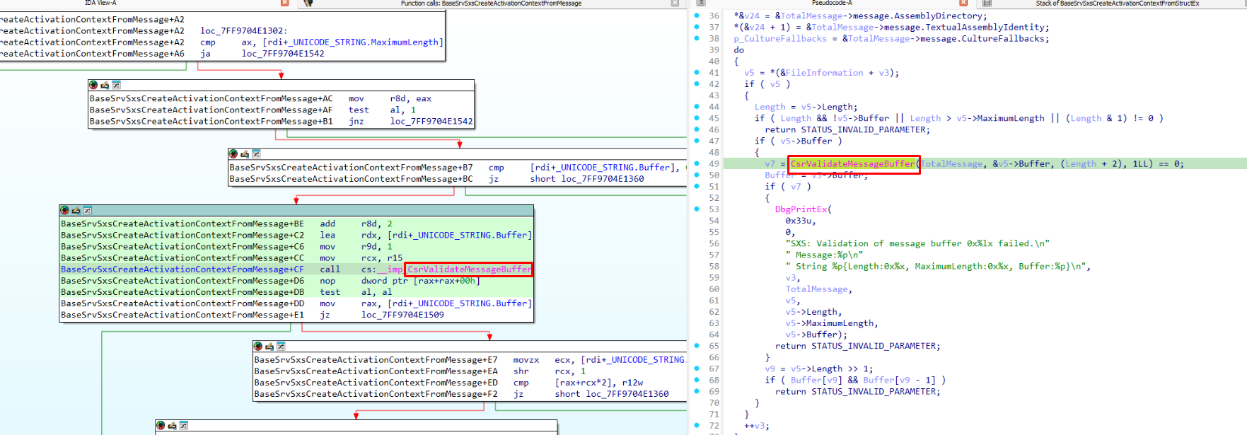Click the group icon on the 'mov r8d, eax' node

(116, 86)
